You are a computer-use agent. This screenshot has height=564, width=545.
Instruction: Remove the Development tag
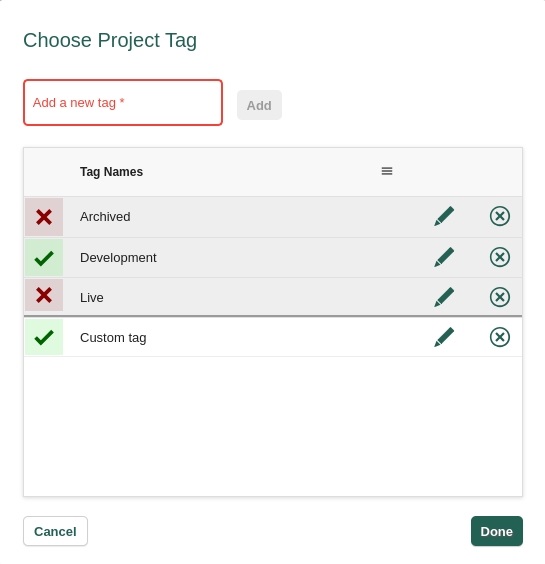(500, 257)
